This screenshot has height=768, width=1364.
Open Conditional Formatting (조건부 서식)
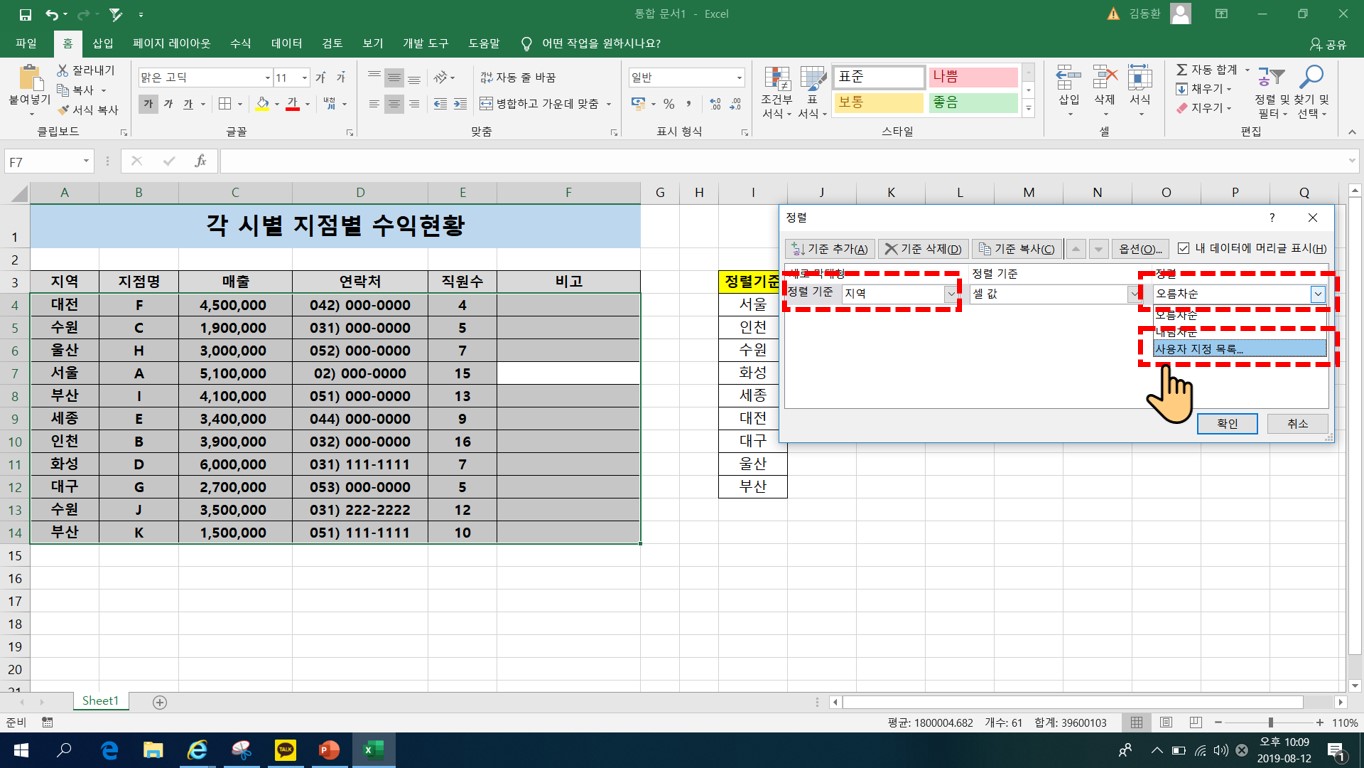click(x=776, y=93)
